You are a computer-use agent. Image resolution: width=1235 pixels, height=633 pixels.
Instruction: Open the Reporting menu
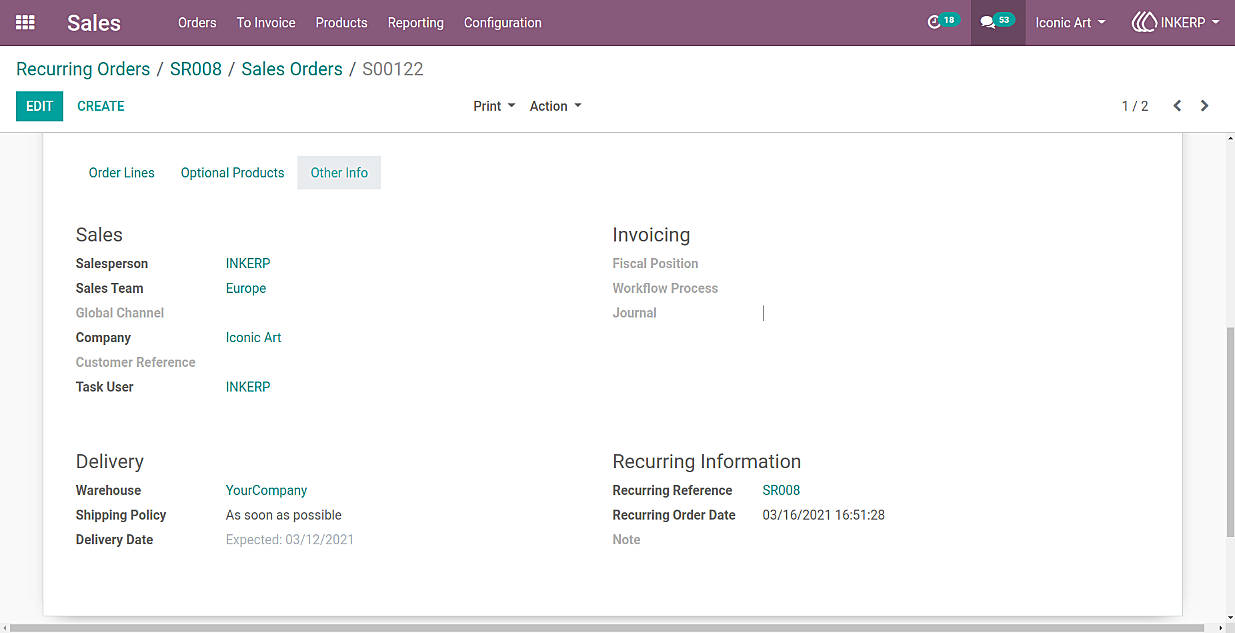point(416,22)
